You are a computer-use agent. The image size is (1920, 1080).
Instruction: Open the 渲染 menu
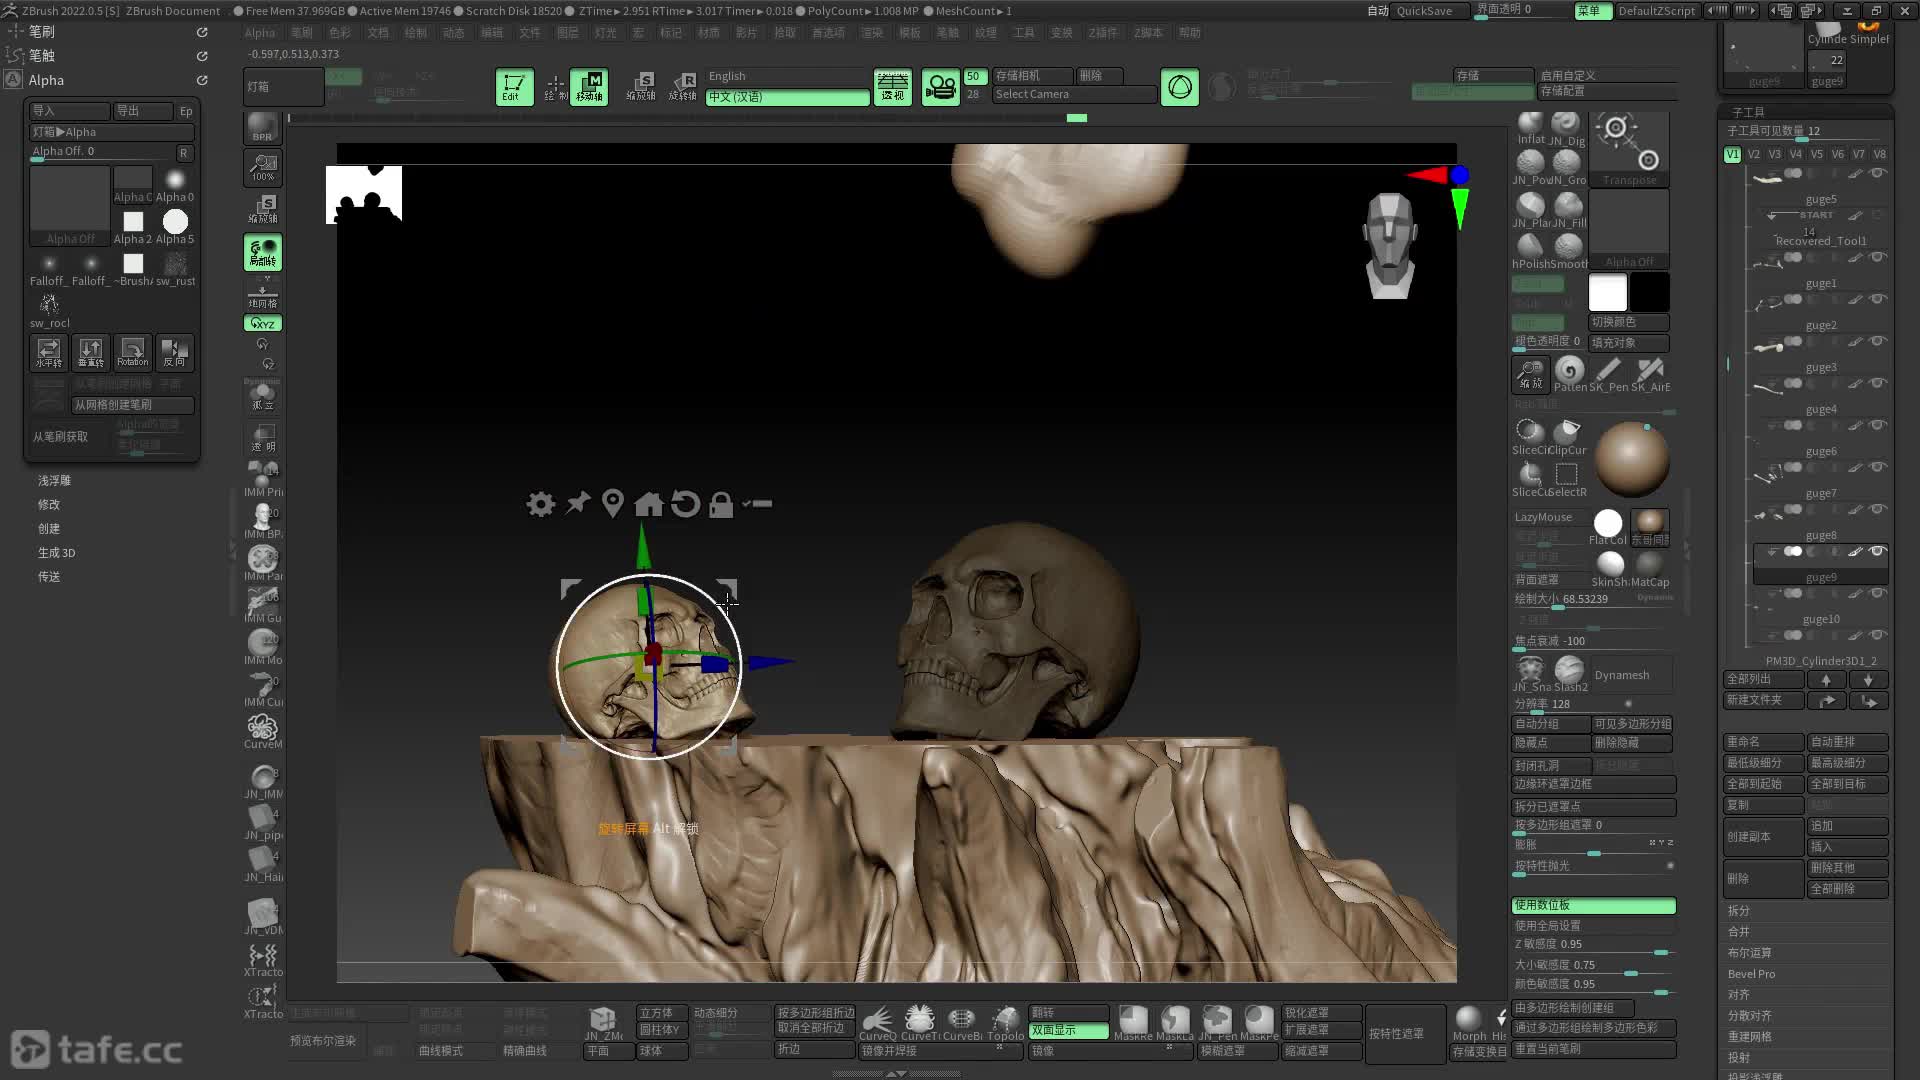point(872,33)
